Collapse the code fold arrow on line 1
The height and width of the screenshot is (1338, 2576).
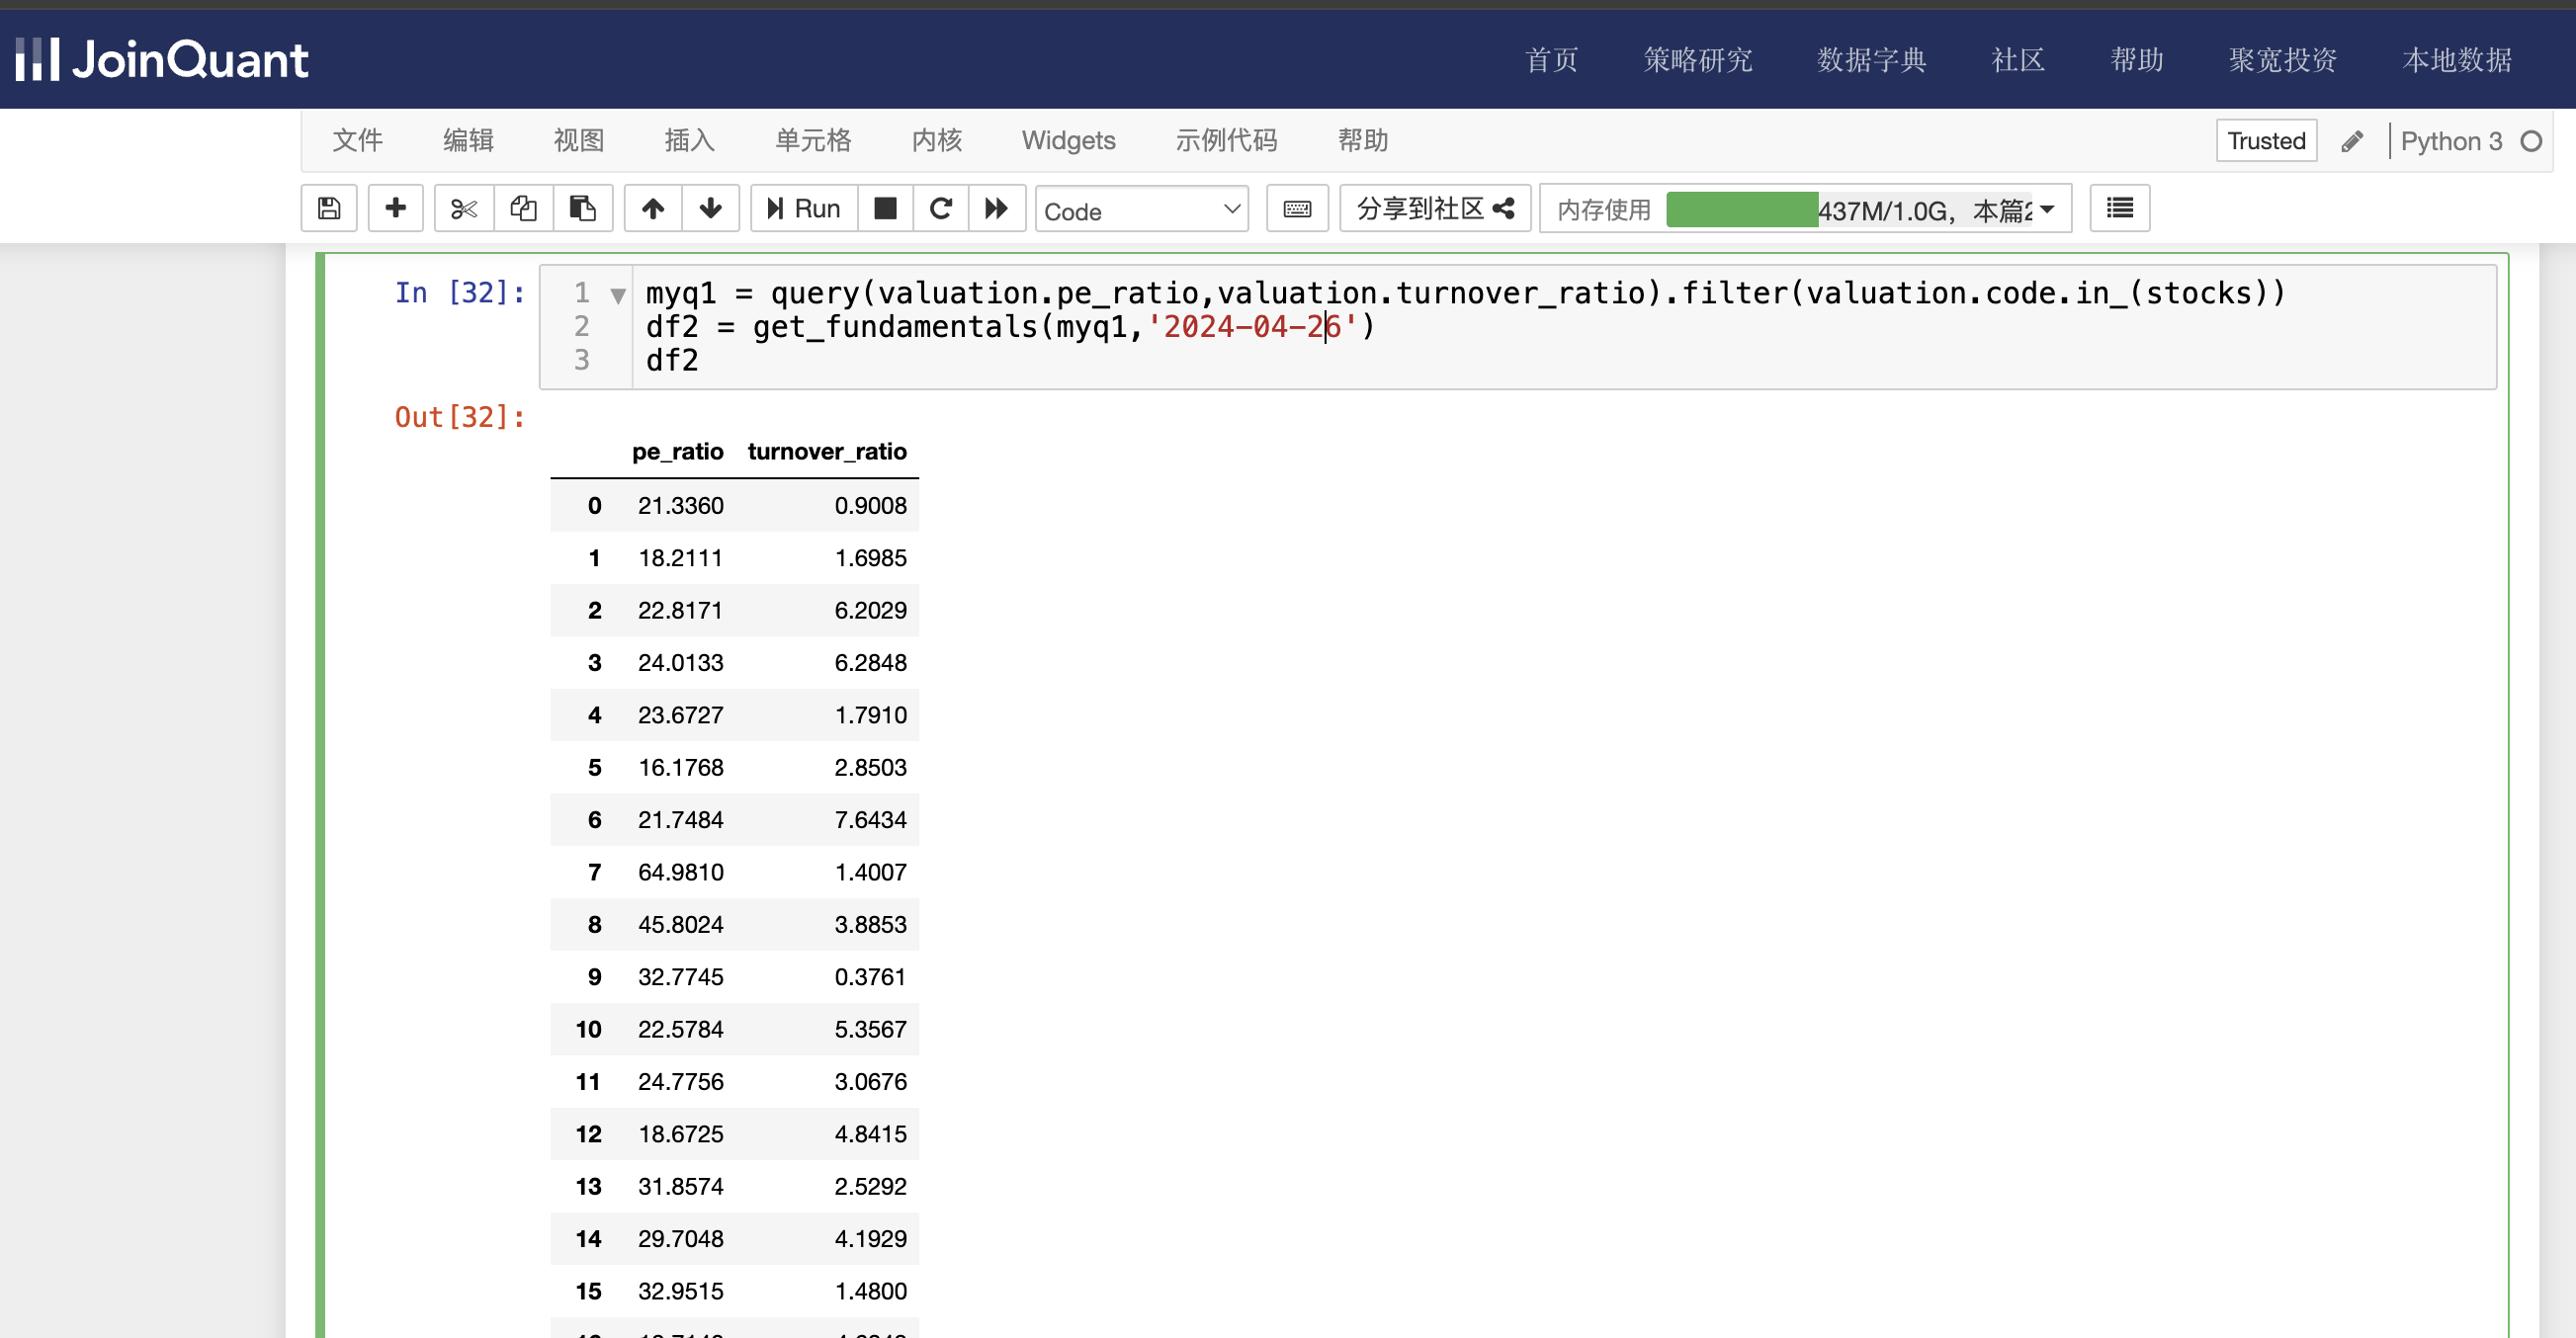[618, 295]
